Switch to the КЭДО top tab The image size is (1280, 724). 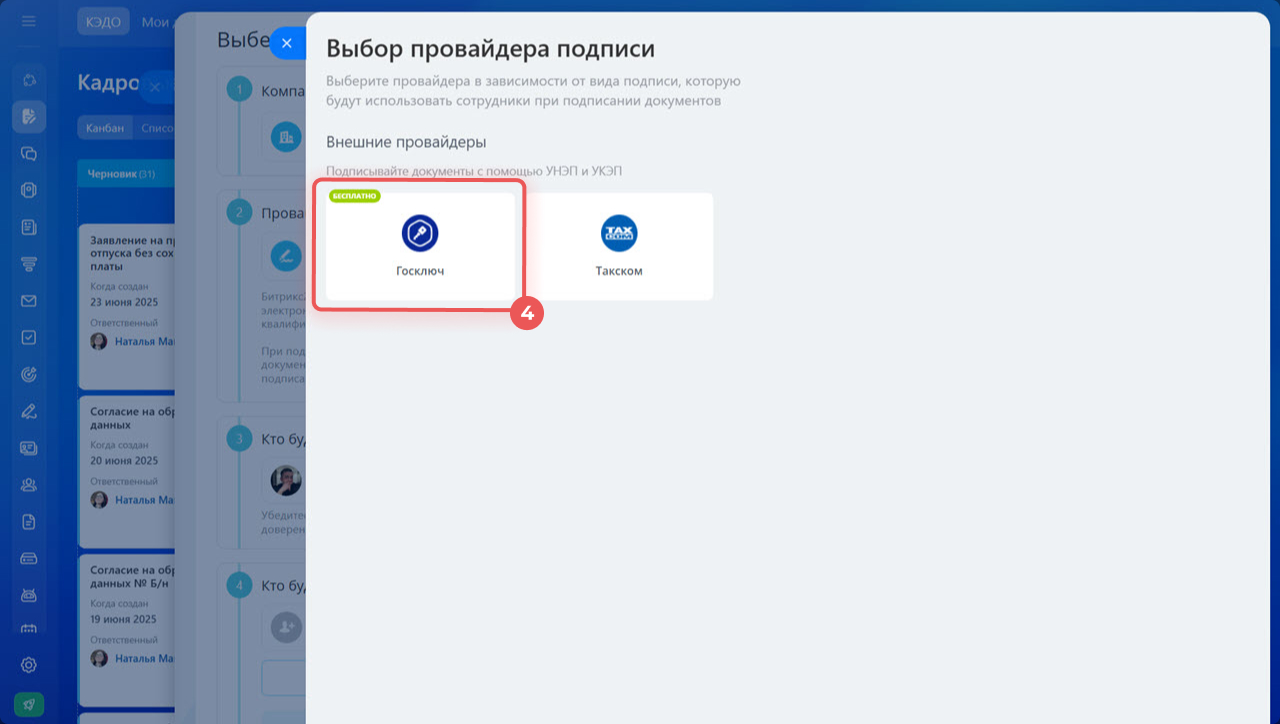[101, 21]
